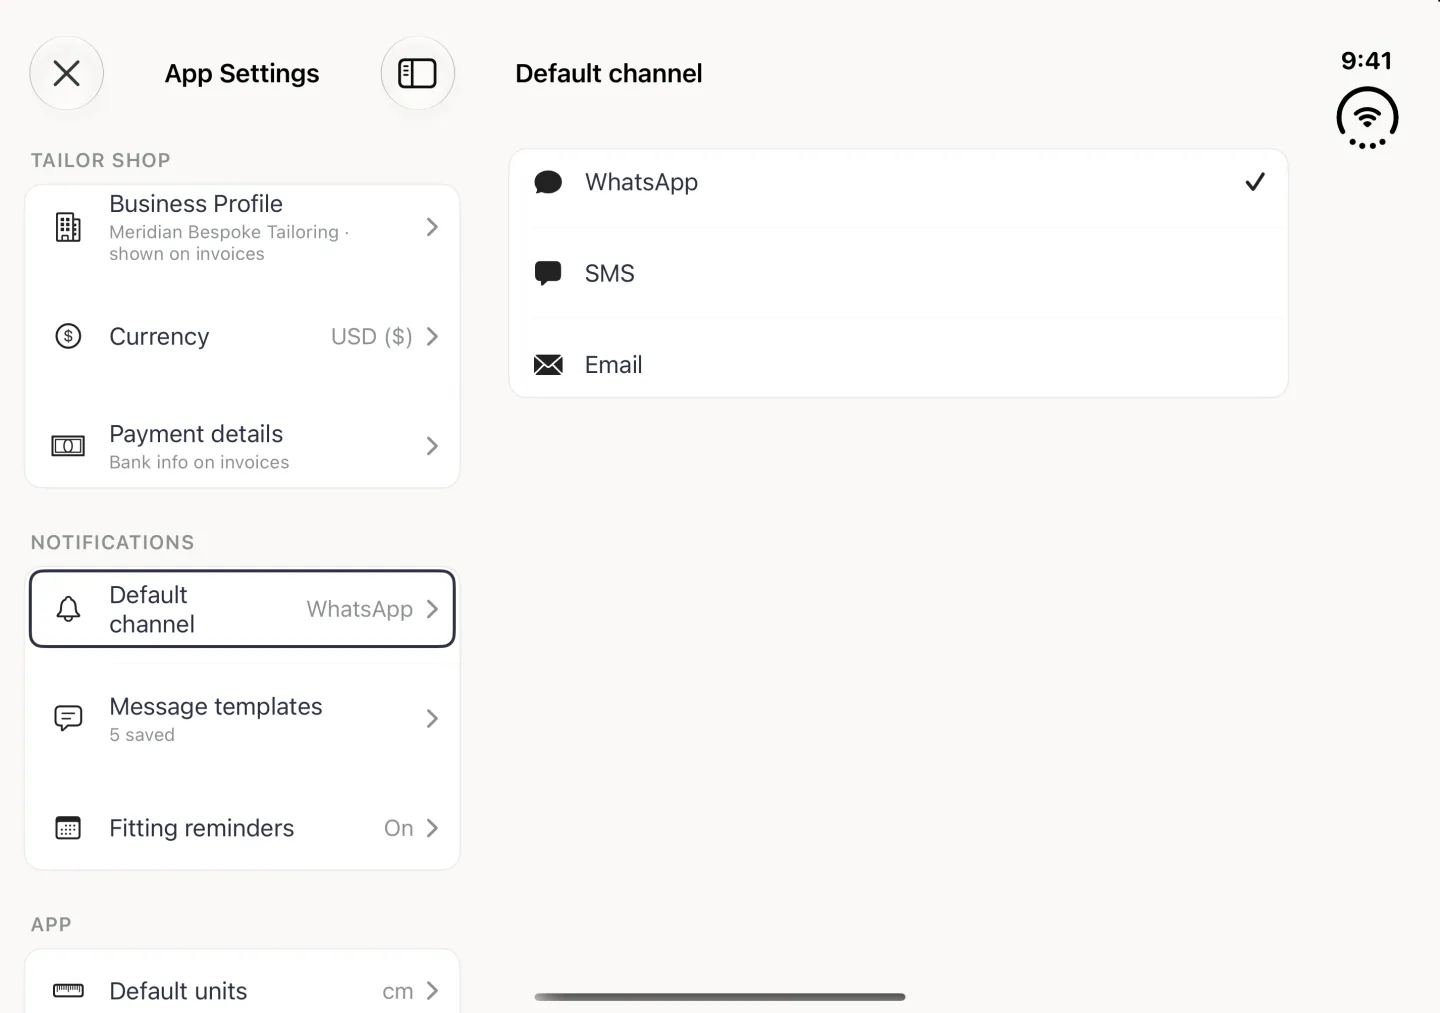The image size is (1440, 1013).
Task: Click the 9:41 clock
Action: pyautogui.click(x=1366, y=61)
